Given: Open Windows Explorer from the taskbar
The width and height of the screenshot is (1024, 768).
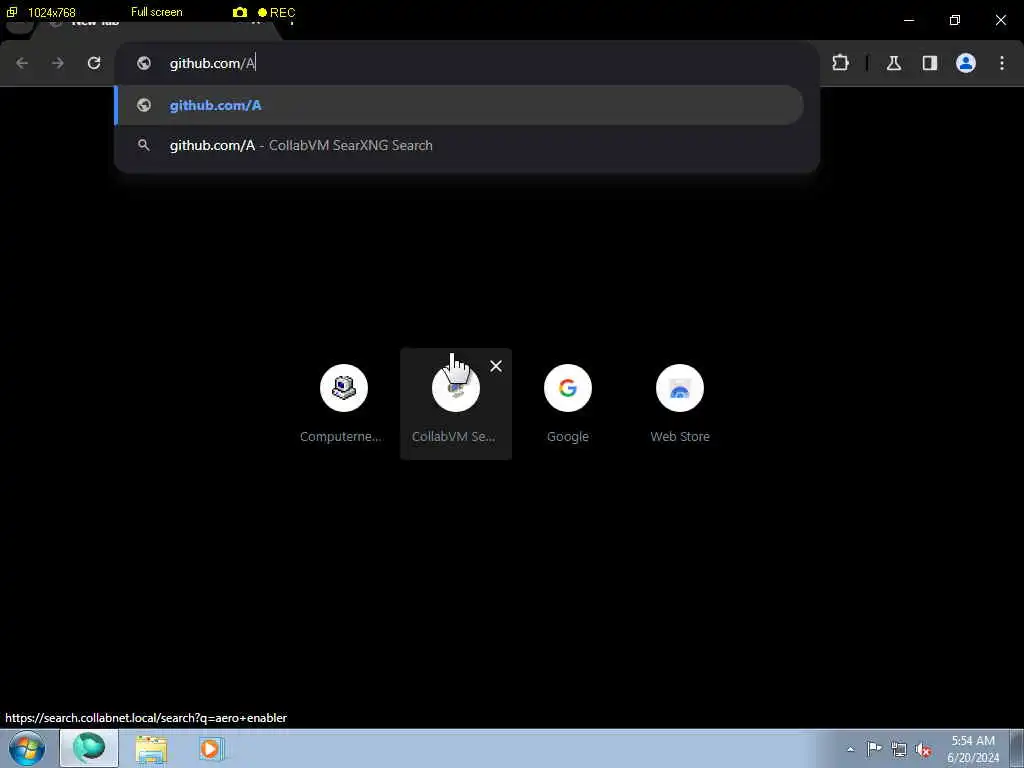Looking at the screenshot, I should 152,749.
